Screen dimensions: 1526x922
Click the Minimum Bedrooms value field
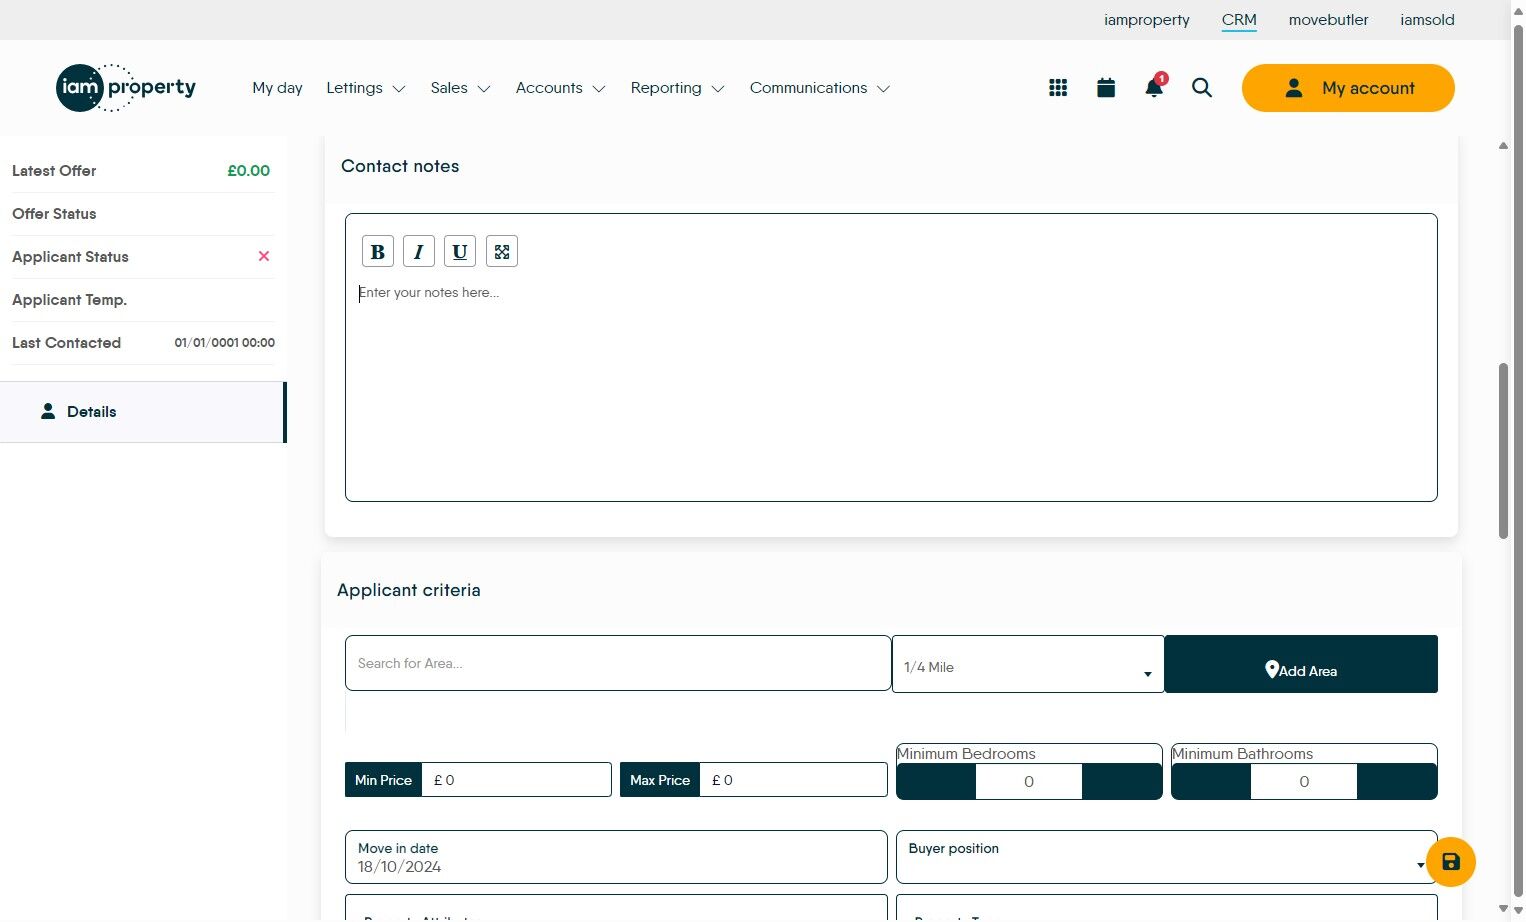click(1029, 782)
